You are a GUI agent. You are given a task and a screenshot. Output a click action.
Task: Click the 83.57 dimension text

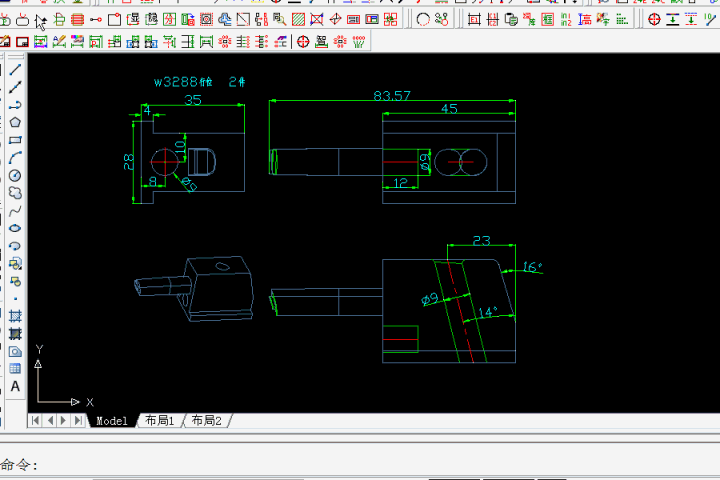pyautogui.click(x=392, y=96)
